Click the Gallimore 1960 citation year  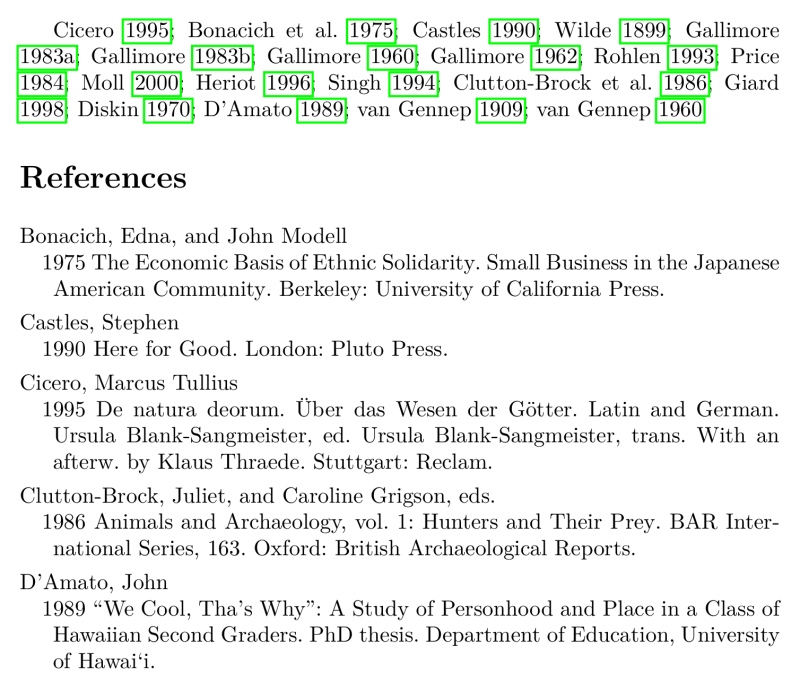[392, 57]
